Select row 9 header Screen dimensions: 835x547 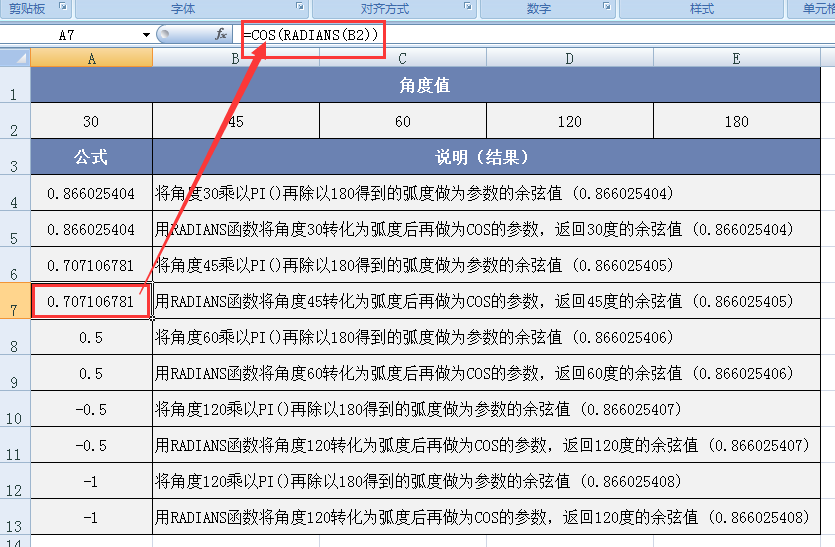click(15, 373)
